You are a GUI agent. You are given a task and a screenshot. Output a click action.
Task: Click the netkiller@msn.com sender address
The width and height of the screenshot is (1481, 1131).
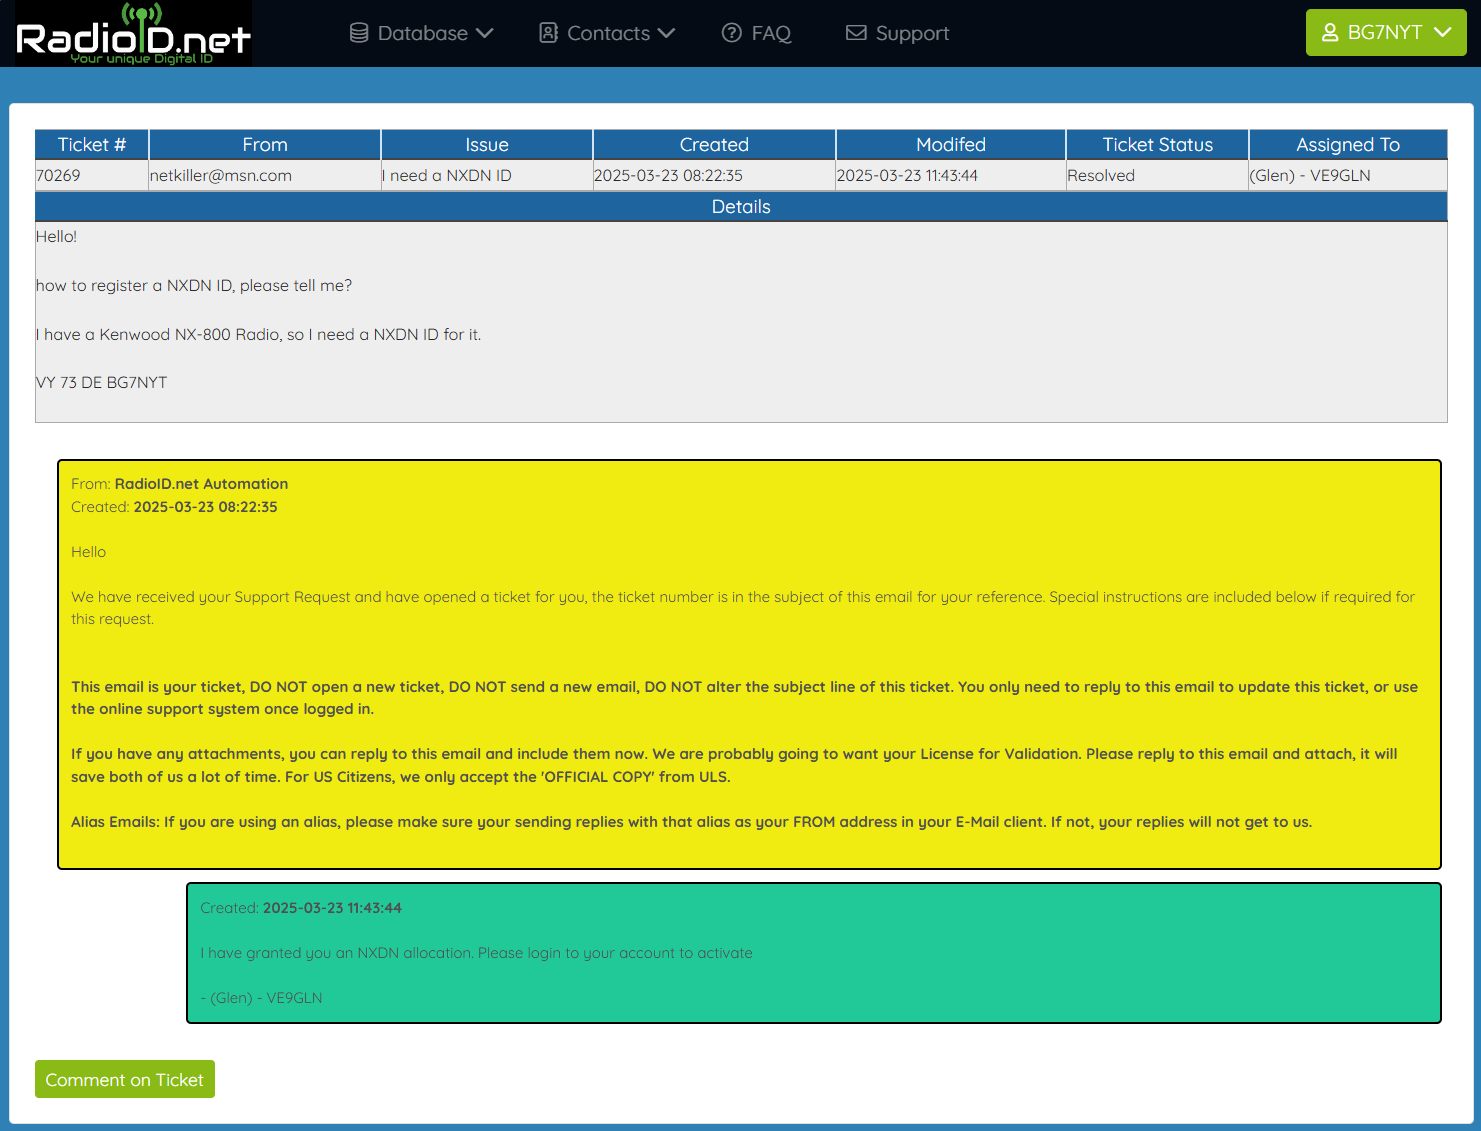pos(221,176)
